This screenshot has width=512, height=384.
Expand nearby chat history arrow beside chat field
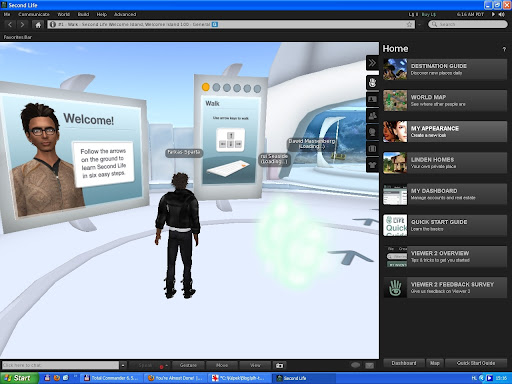123,365
